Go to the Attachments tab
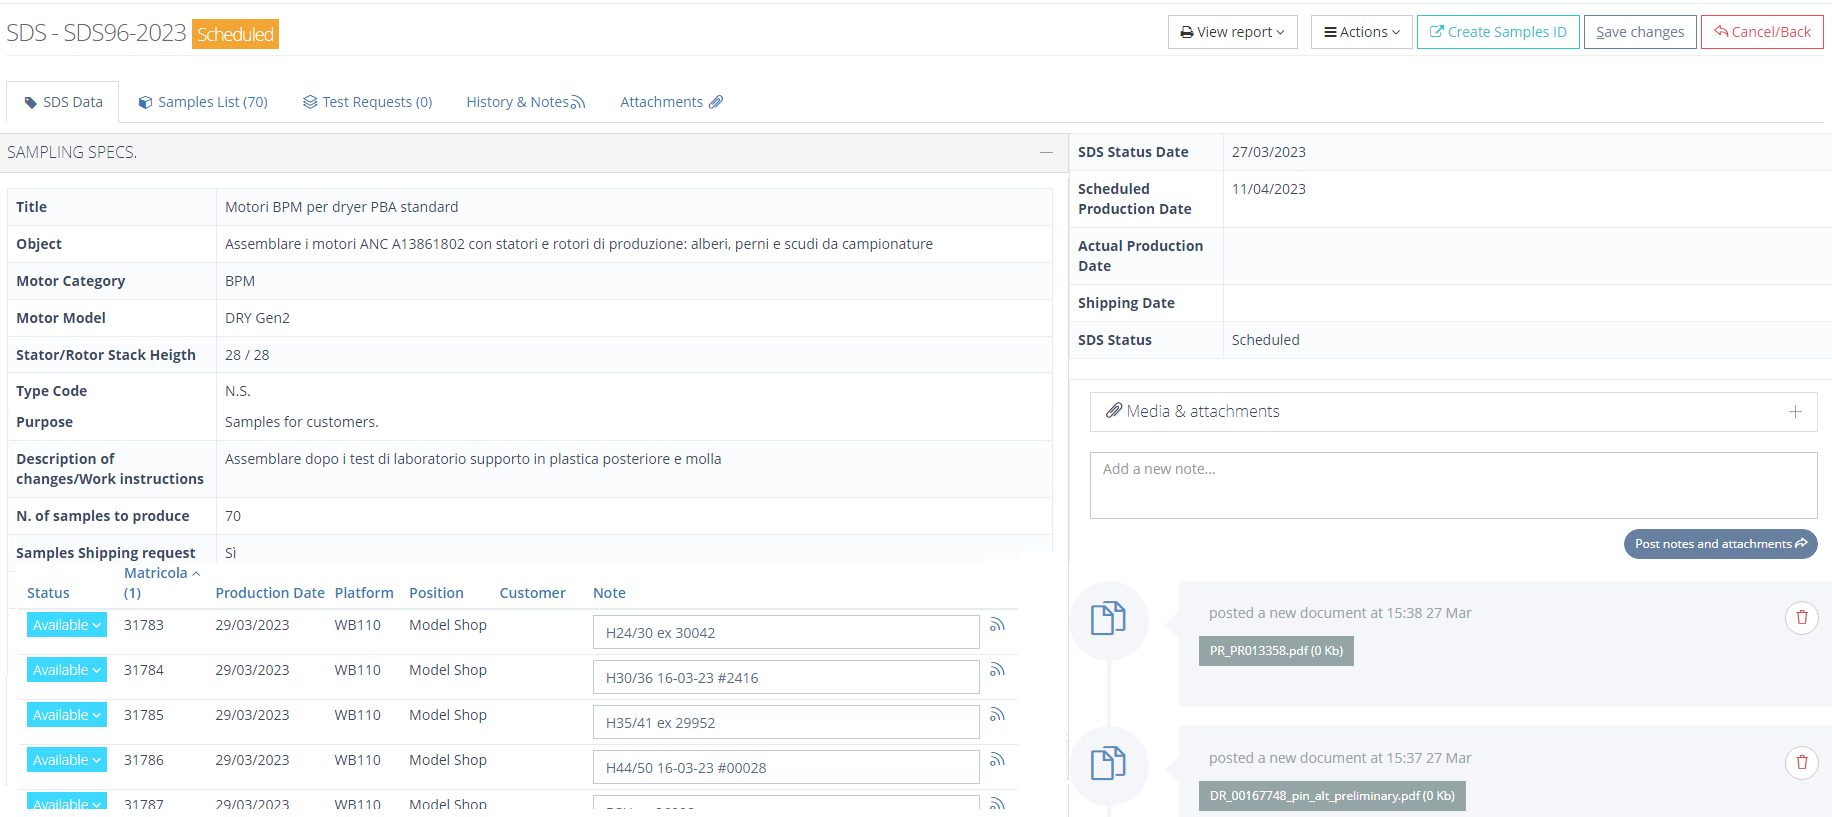 click(x=671, y=102)
